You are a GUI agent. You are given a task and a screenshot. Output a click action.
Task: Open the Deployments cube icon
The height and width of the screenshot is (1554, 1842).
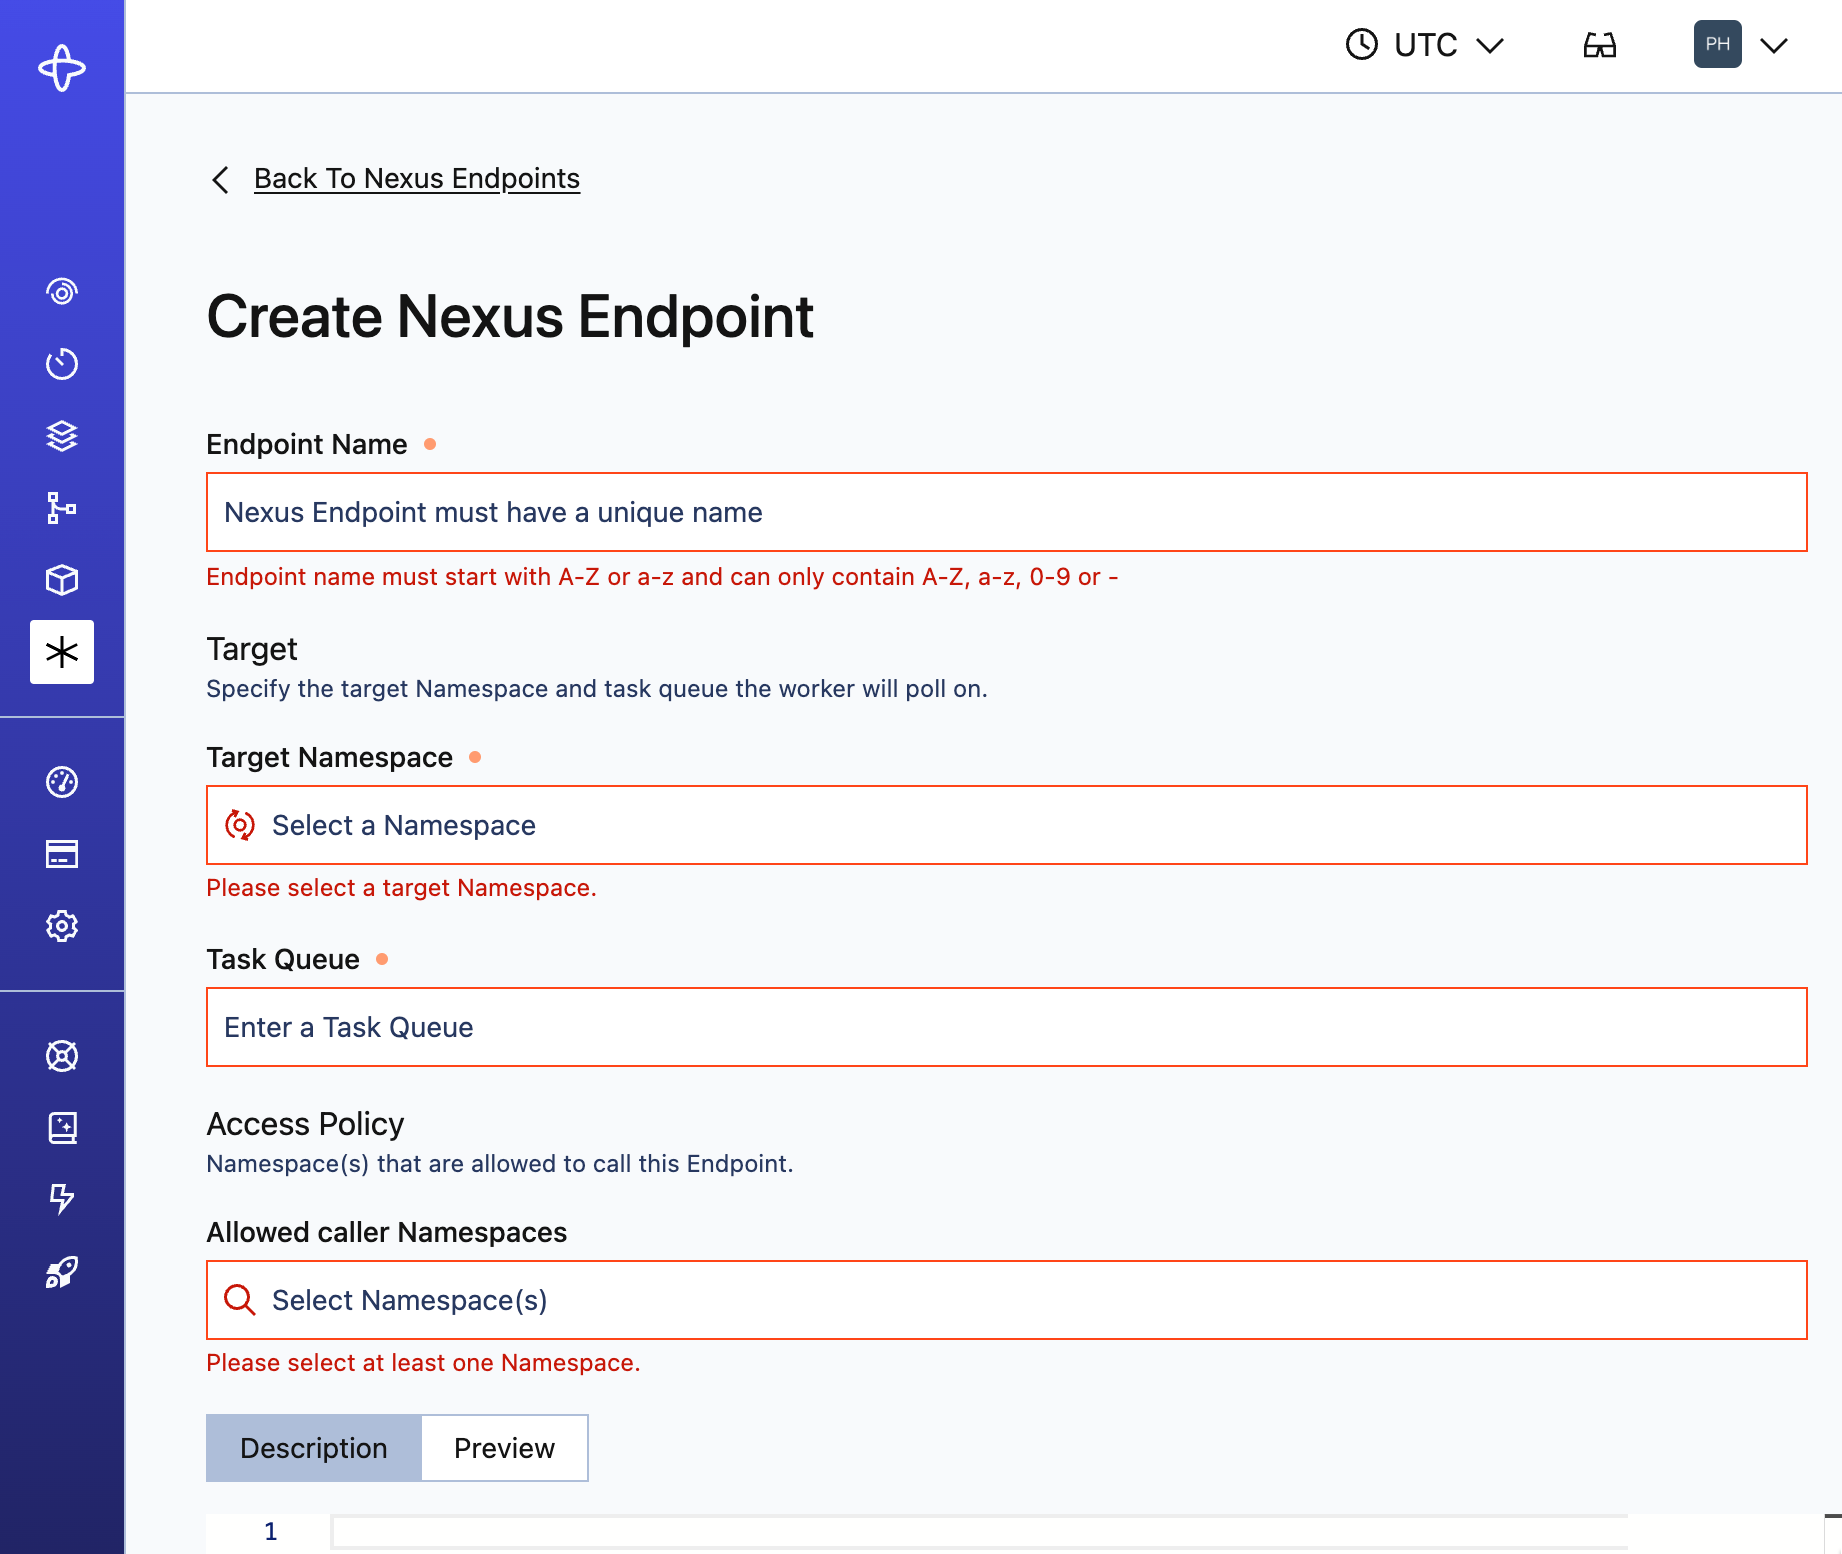[x=62, y=580]
